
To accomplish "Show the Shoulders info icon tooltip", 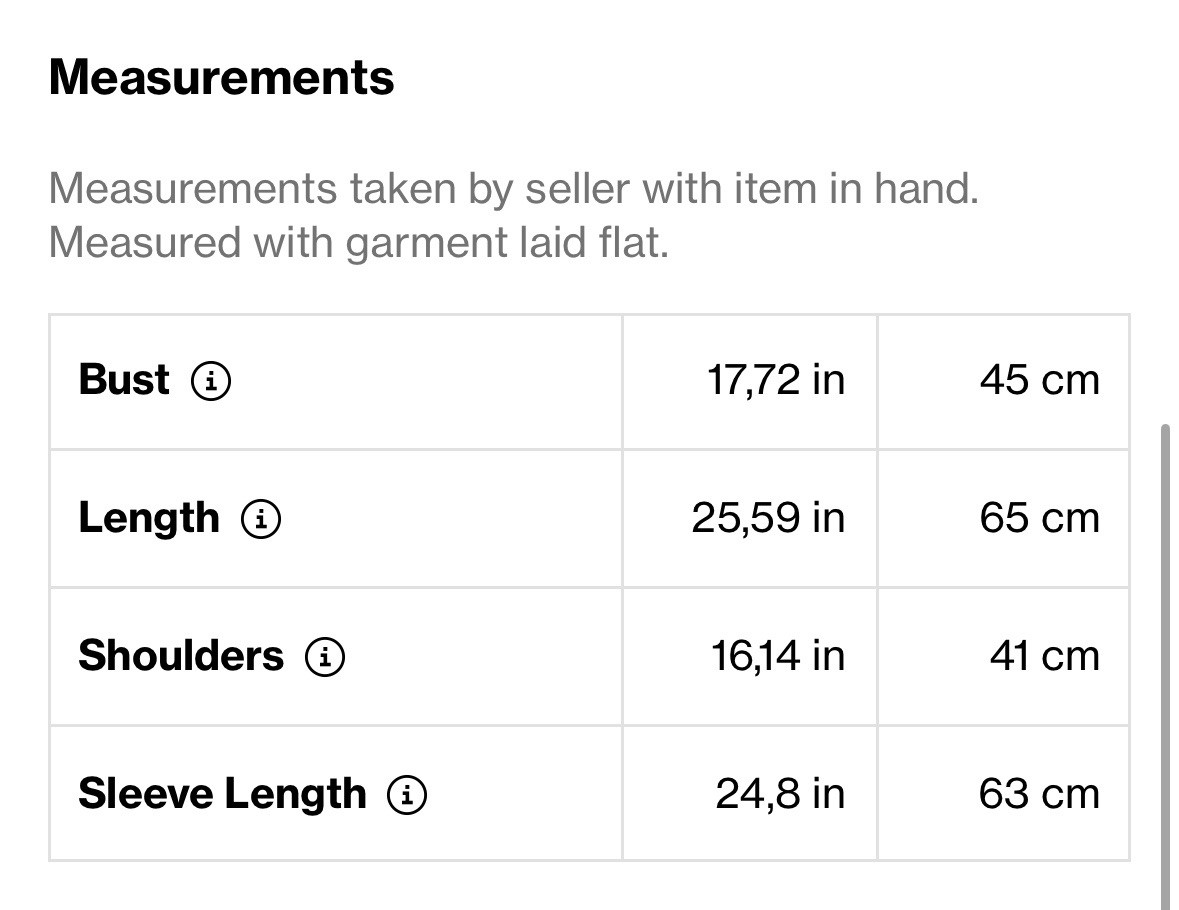I will point(325,657).
